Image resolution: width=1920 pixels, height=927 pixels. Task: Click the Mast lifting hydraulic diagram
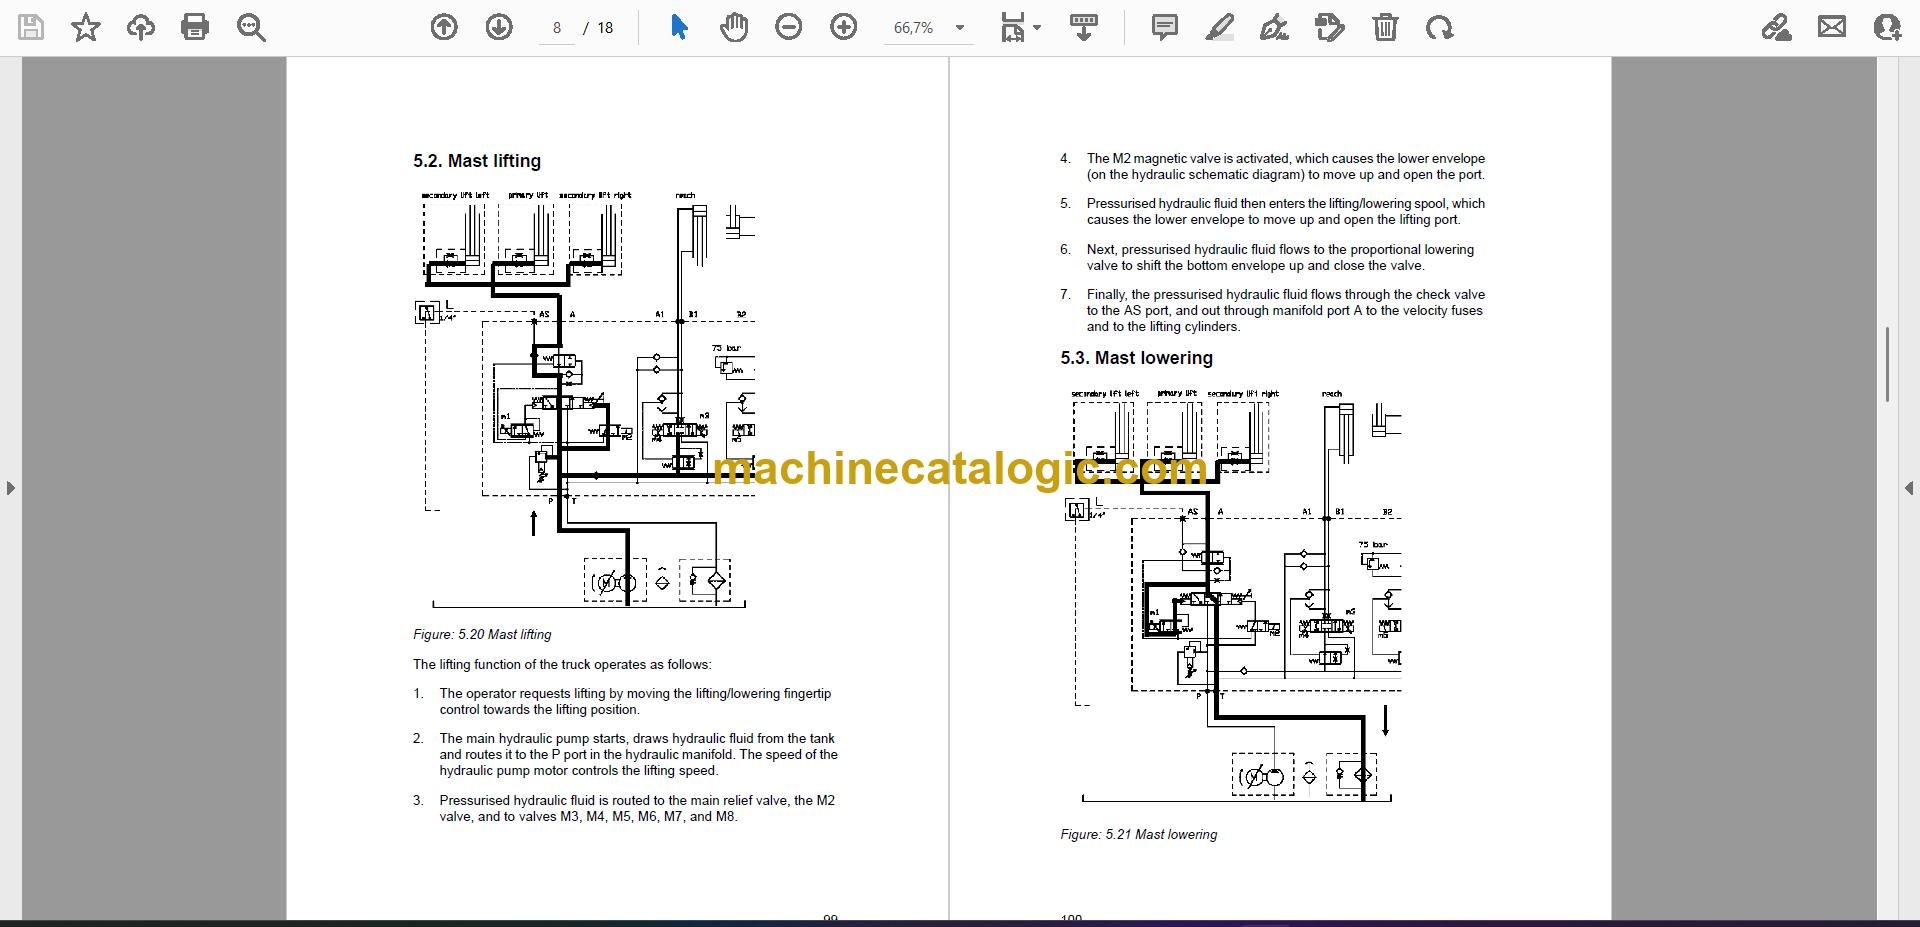(x=585, y=399)
